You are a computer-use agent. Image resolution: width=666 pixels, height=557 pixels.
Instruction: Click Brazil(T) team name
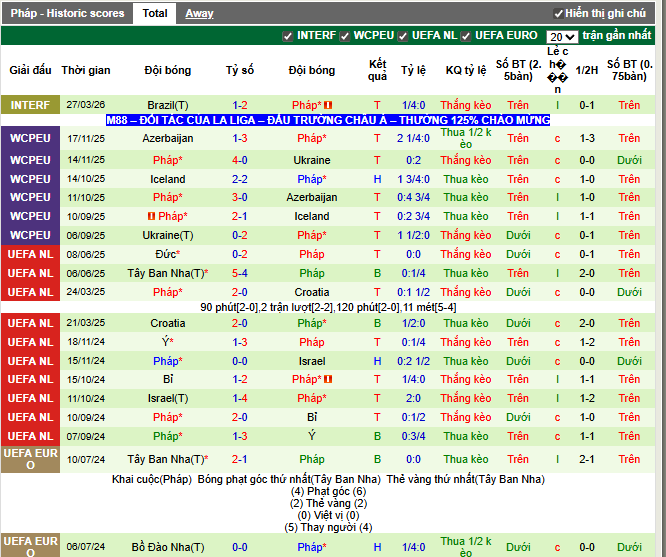coord(168,105)
